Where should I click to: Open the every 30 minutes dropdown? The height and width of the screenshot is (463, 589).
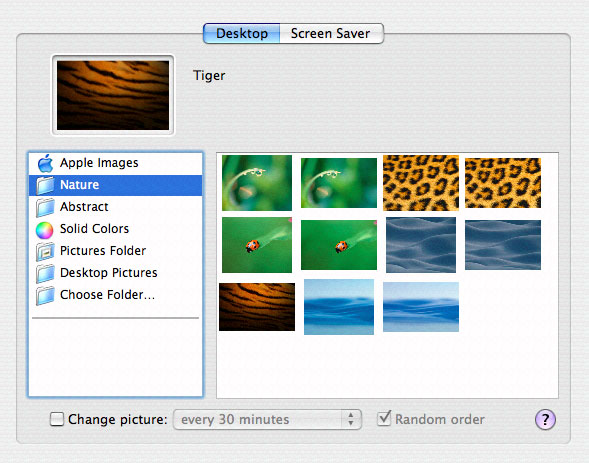[x=267, y=419]
